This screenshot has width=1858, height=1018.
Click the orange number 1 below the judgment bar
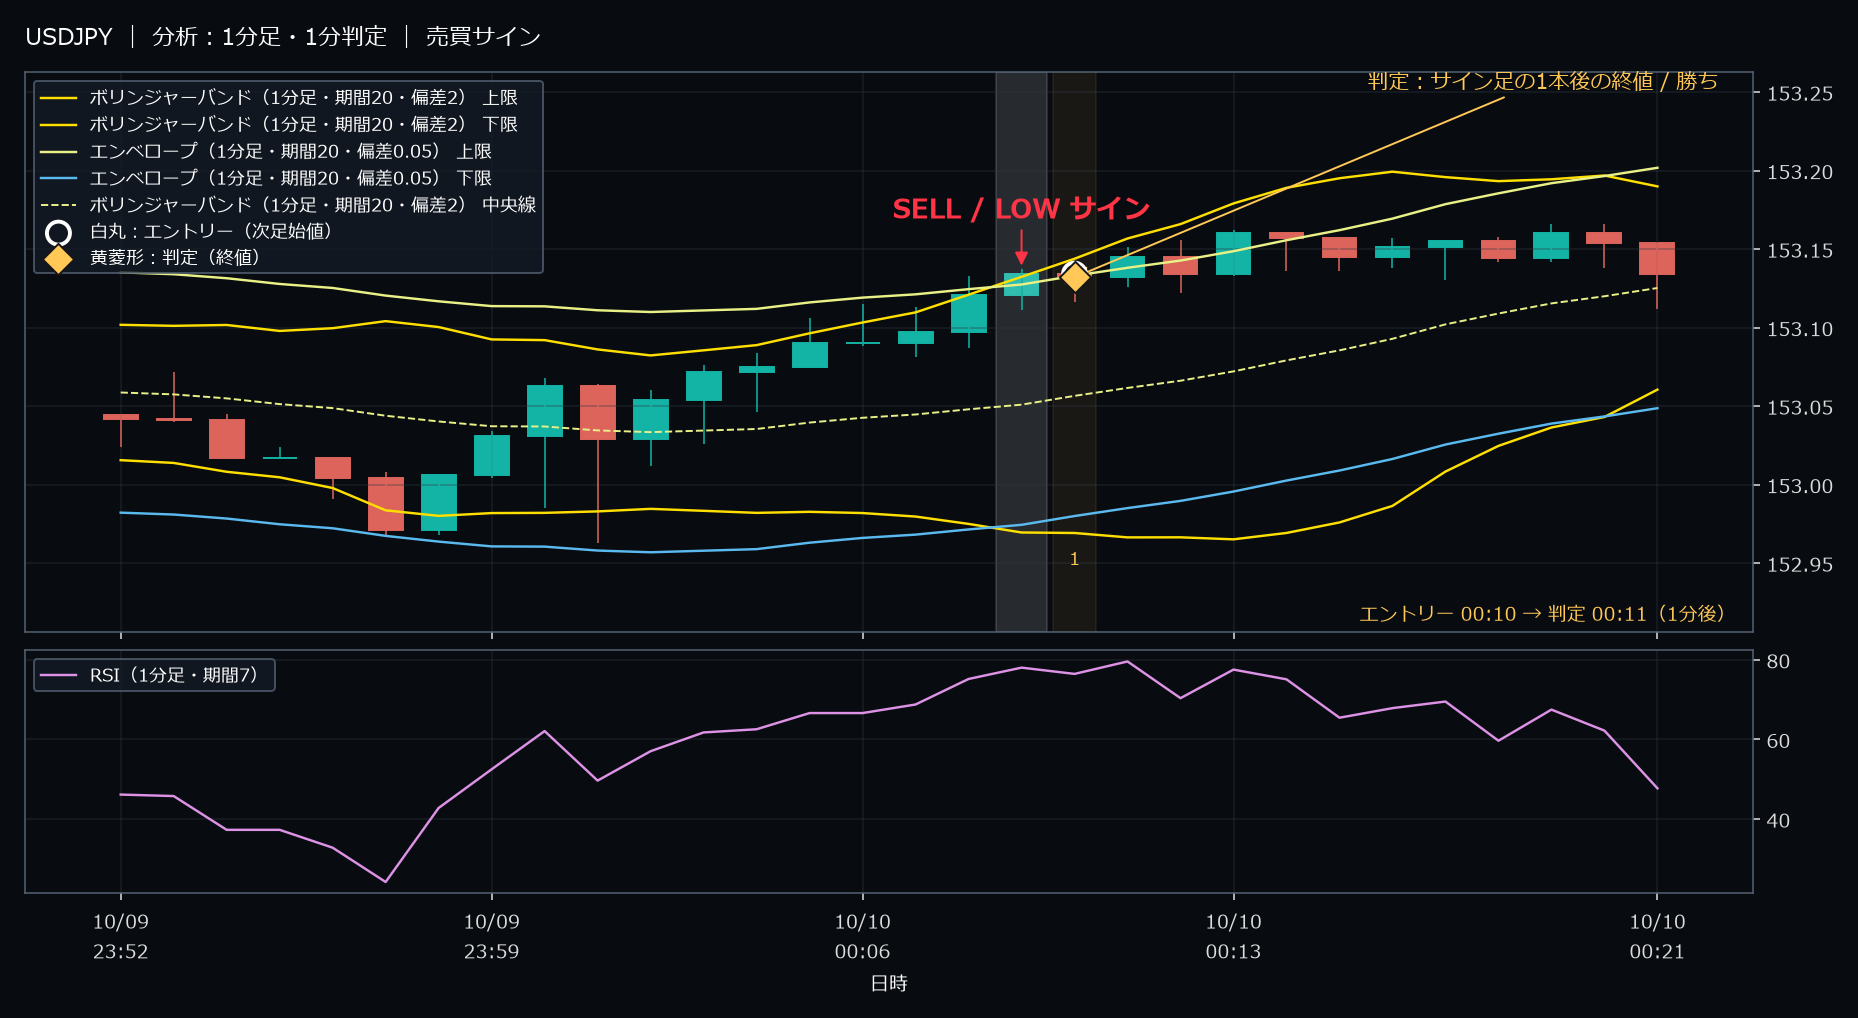pos(1075,559)
